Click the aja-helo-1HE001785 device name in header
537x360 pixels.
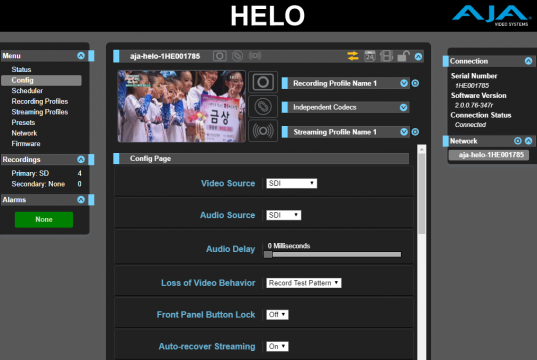coord(165,56)
